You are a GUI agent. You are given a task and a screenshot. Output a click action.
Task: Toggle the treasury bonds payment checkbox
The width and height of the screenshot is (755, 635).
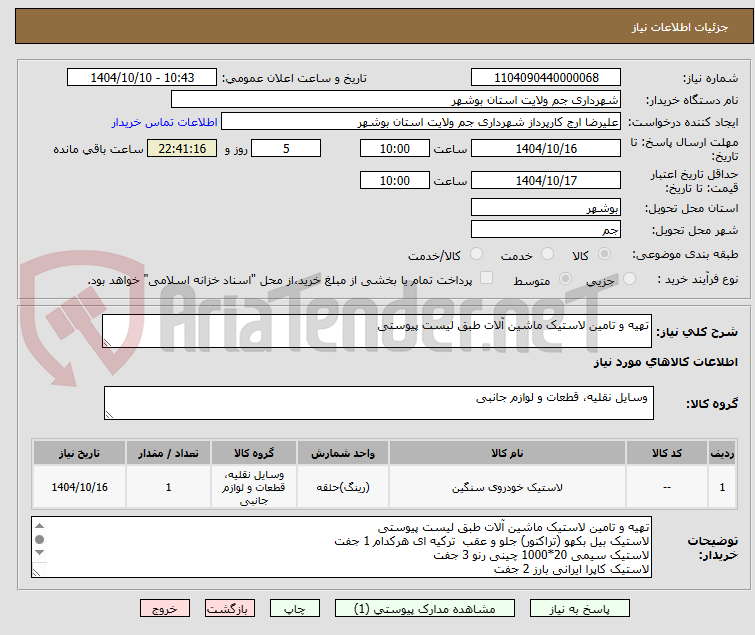point(487,278)
